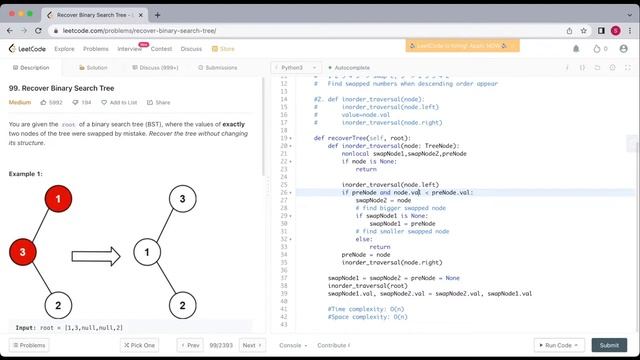Toggle the Autocomplete option
This screenshot has height=360, width=640.
pos(349,68)
